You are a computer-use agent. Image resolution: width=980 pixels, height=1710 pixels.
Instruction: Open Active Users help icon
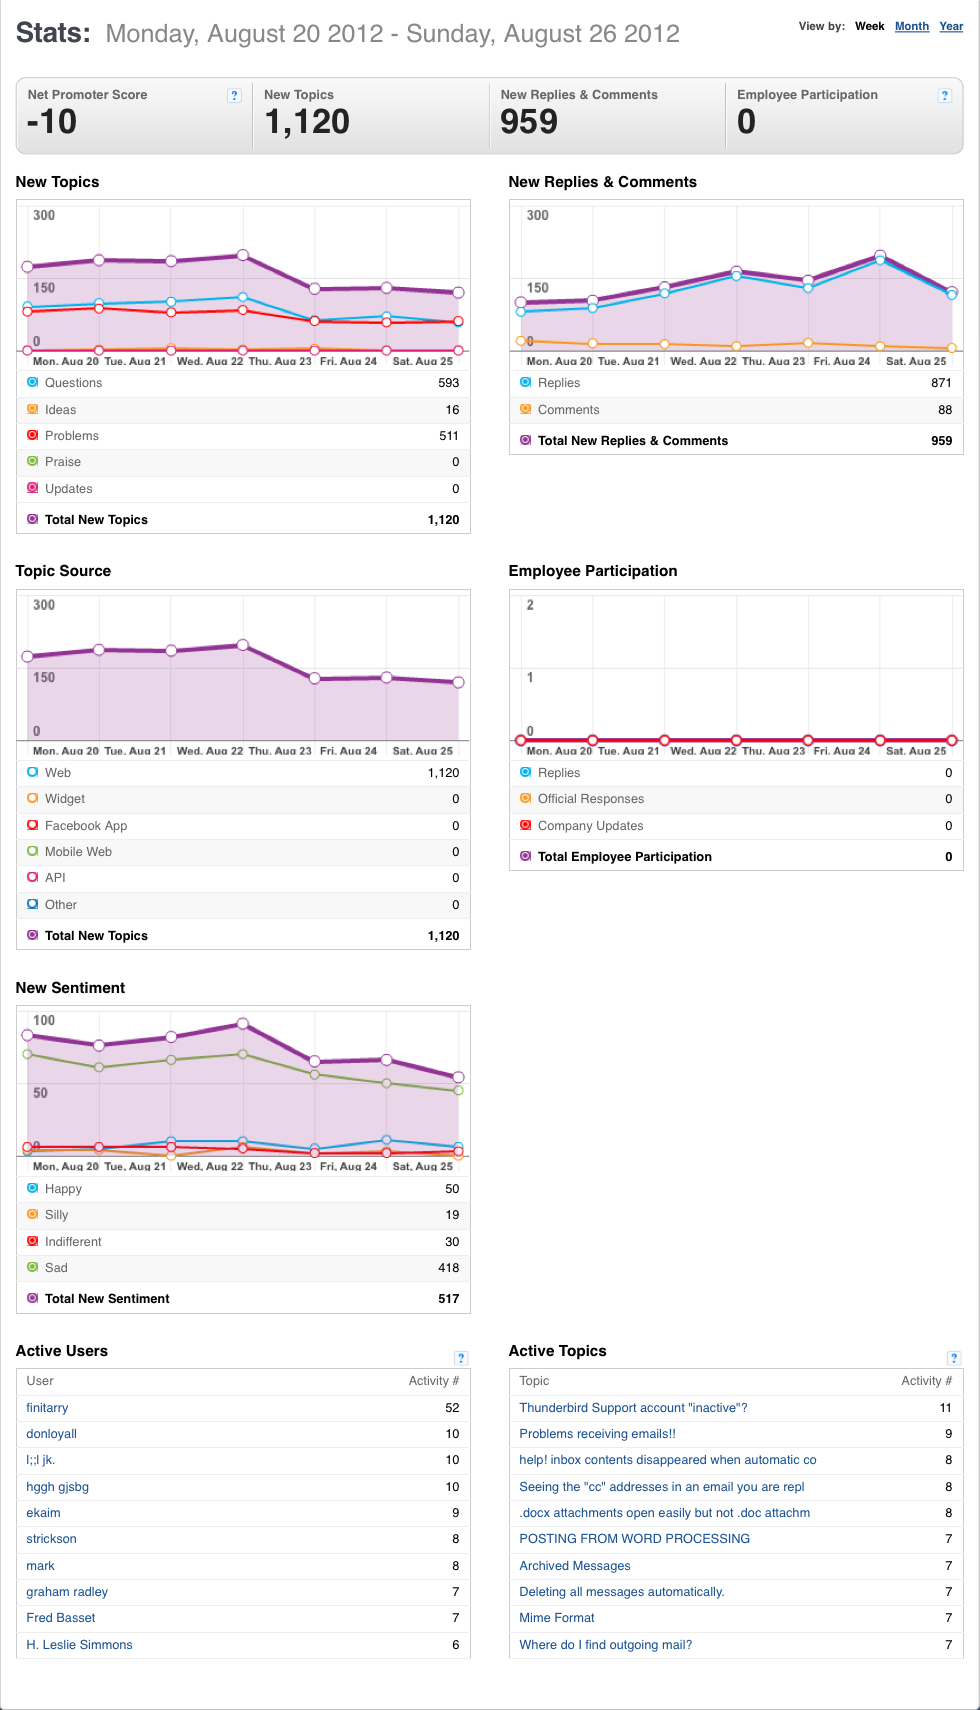461,1358
